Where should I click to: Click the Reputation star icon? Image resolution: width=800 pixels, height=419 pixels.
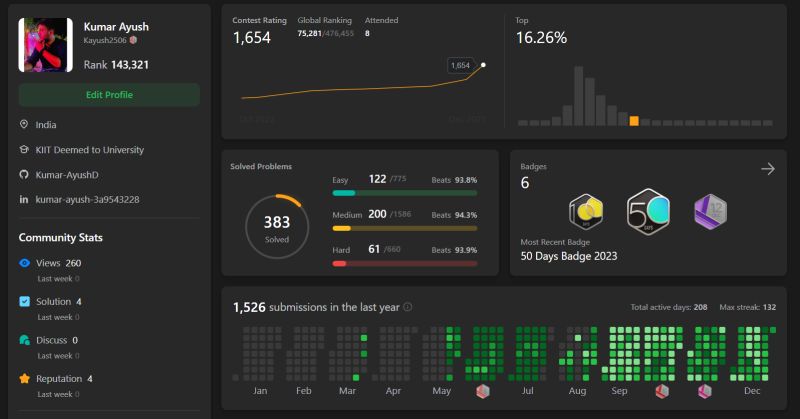coord(24,379)
